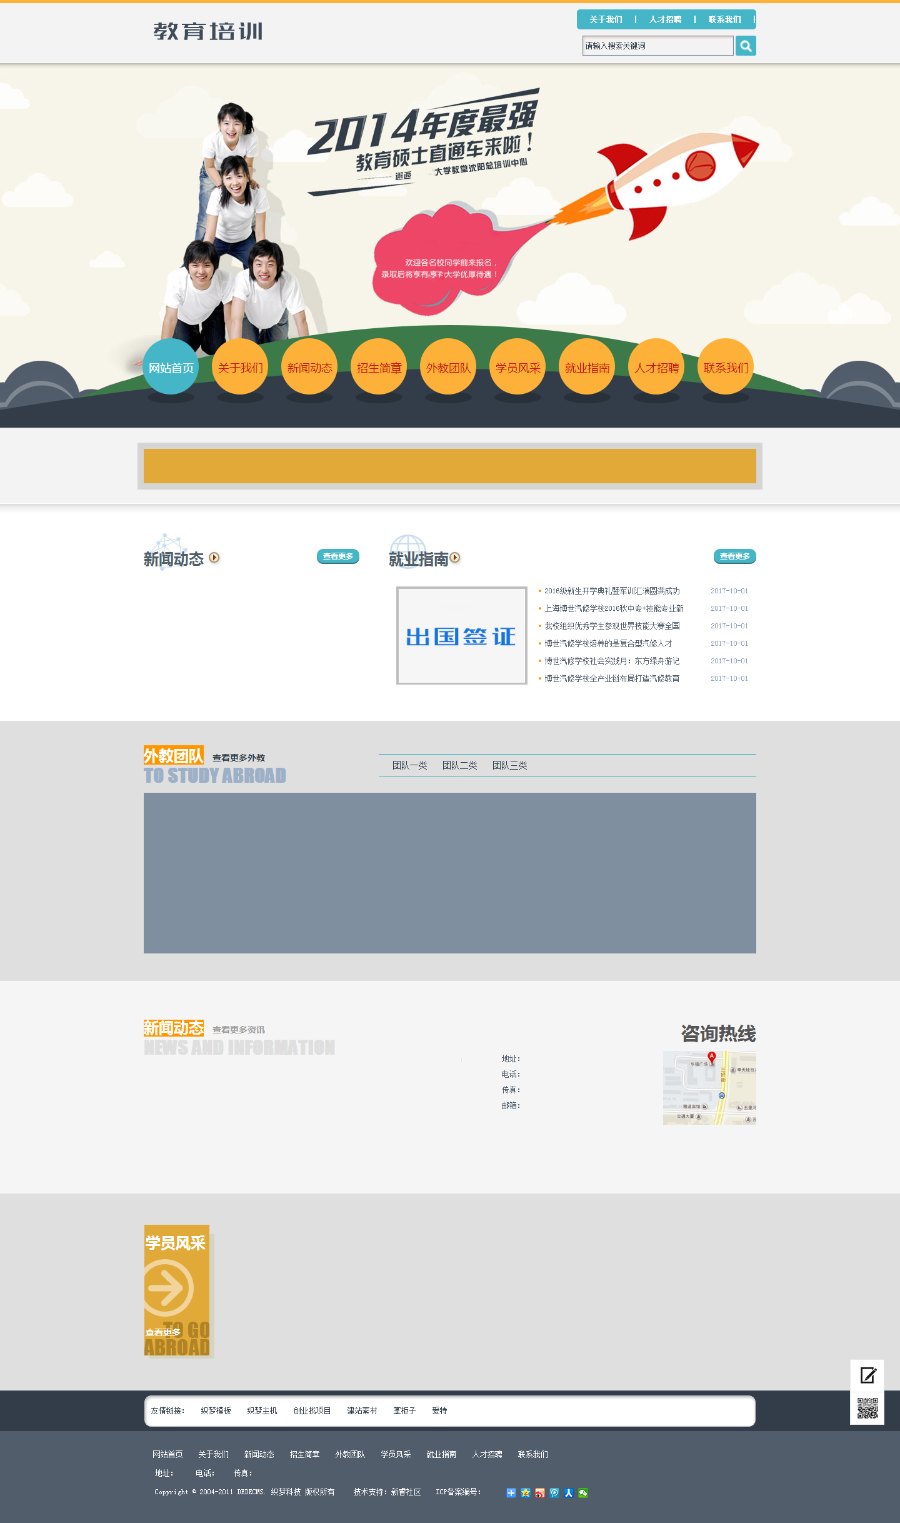Click footer nav link 外教团队

(350, 1454)
